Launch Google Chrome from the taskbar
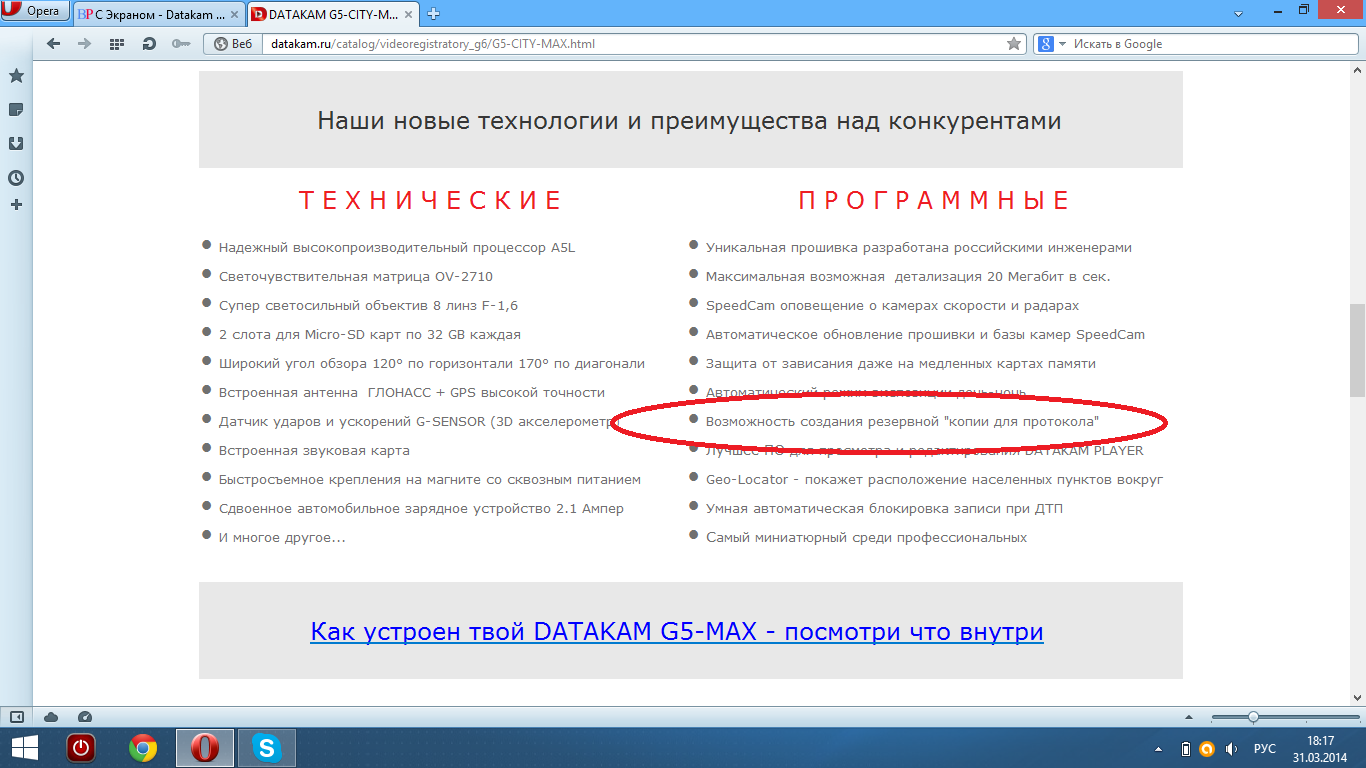The image size is (1366, 768). click(x=143, y=747)
